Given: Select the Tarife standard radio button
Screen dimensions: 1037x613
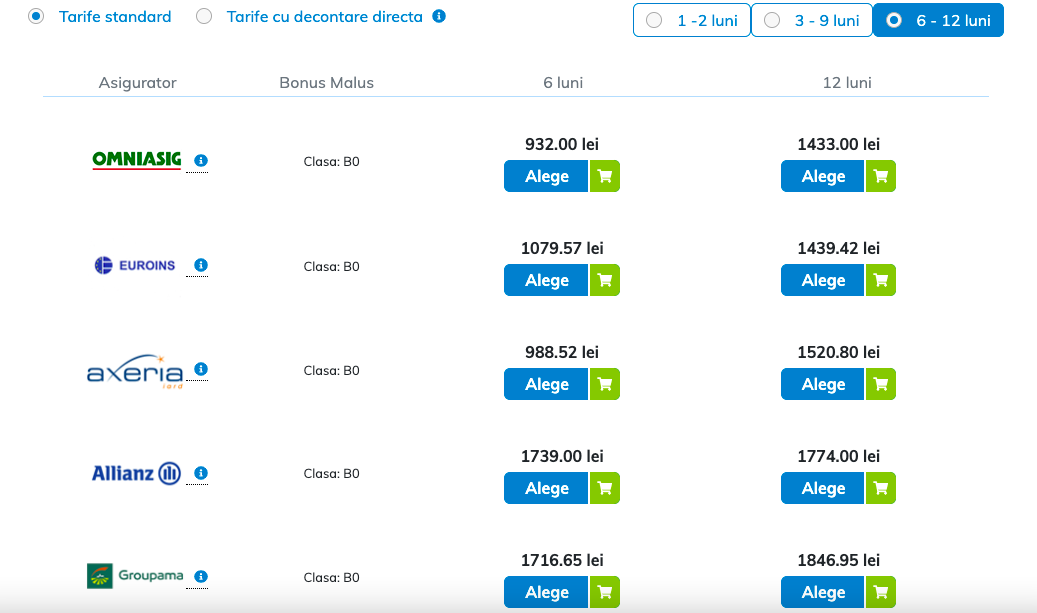Looking at the screenshot, I should click(36, 17).
